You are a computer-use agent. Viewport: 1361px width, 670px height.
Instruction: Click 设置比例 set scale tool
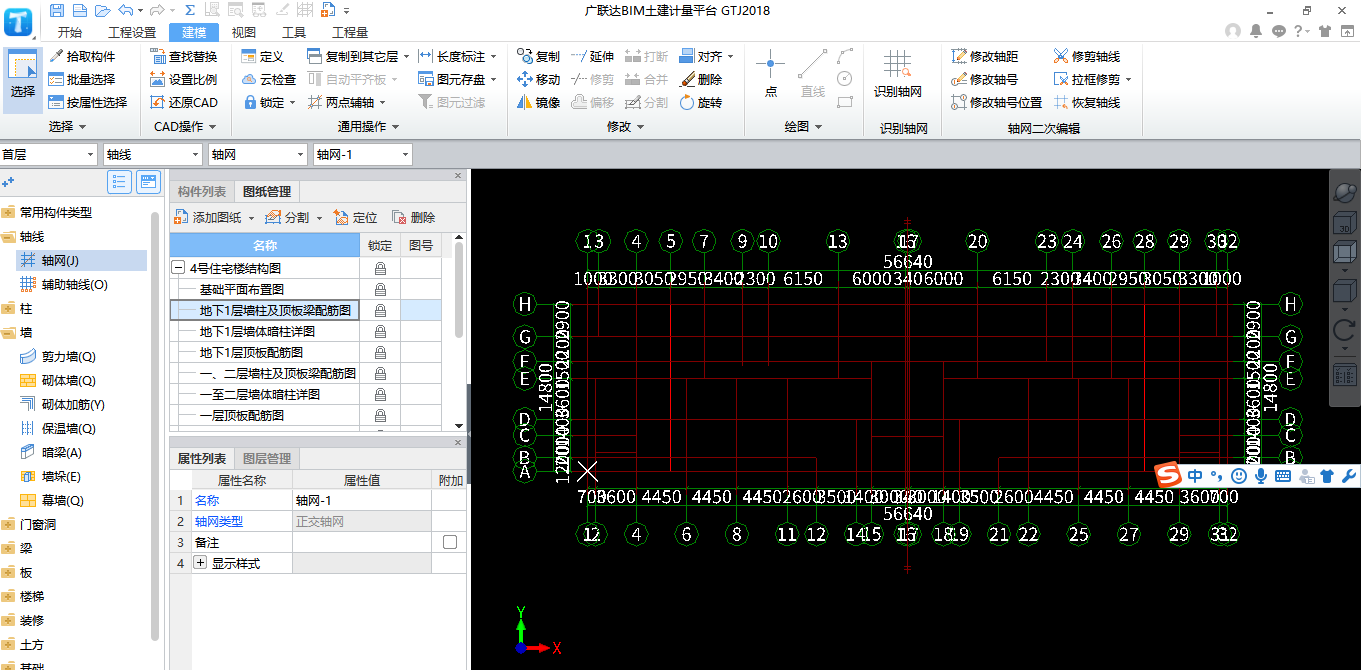(x=183, y=79)
